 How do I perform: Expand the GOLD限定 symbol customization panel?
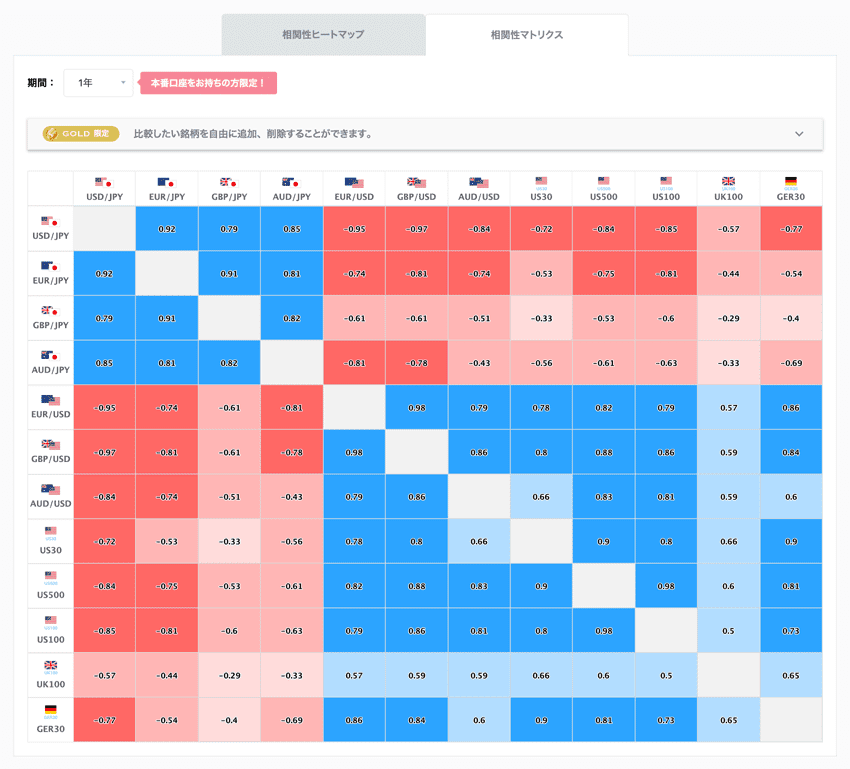pyautogui.click(x=798, y=133)
